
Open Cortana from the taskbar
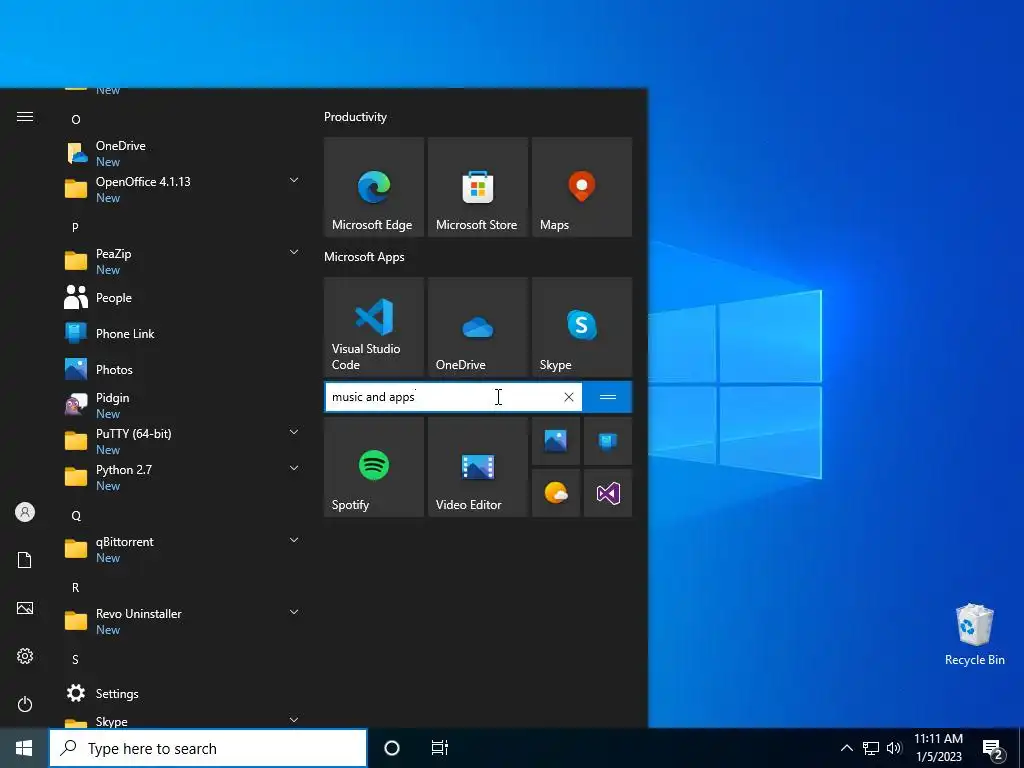coord(392,748)
